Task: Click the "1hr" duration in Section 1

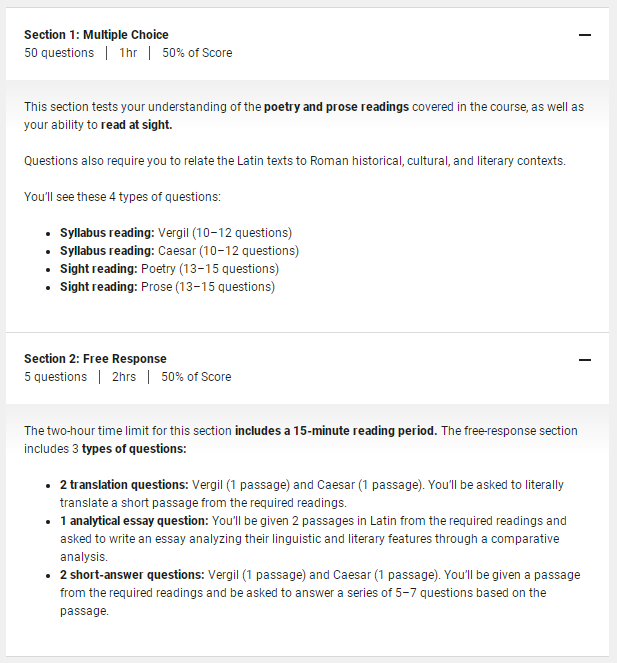Action: tap(128, 53)
